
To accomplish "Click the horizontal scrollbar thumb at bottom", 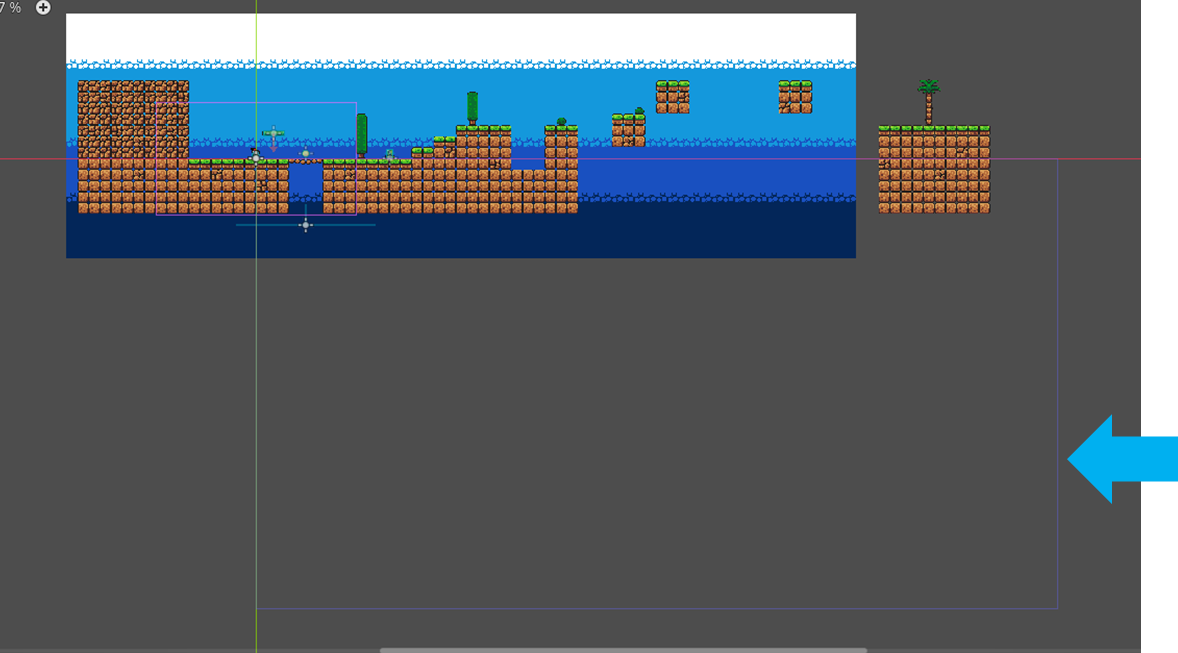I will tap(623, 650).
